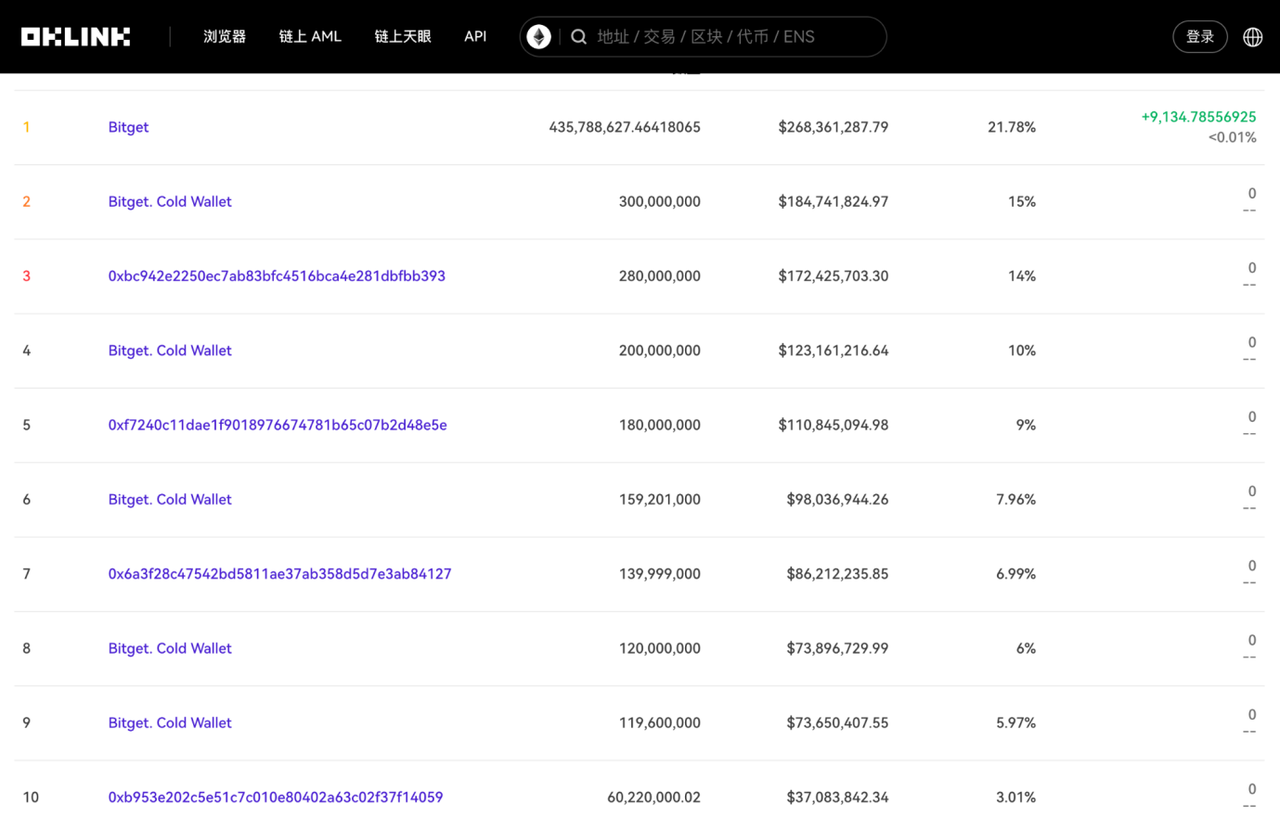Open rank 2 Bitget. Cold Wallet link

click(170, 202)
